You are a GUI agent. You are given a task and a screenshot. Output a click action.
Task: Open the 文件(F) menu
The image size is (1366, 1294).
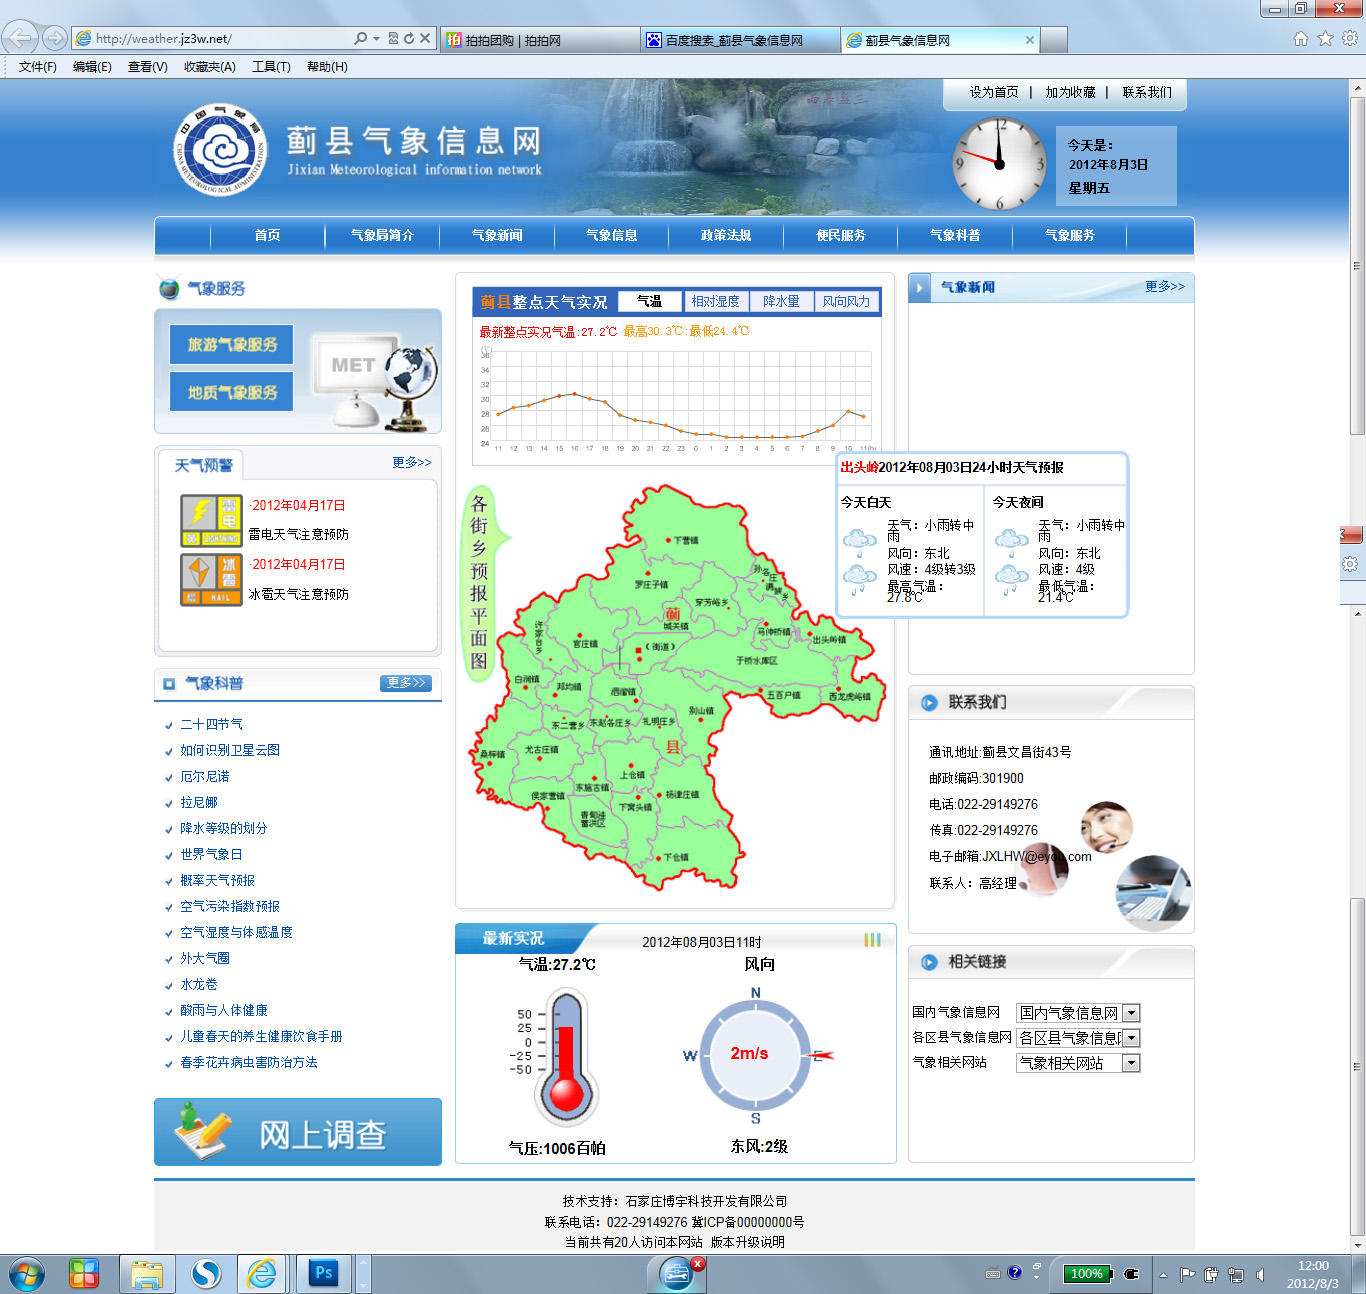38,67
